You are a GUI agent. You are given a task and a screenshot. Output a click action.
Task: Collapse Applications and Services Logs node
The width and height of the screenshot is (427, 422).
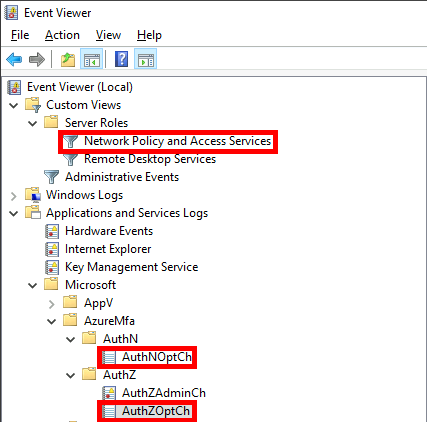tap(14, 214)
